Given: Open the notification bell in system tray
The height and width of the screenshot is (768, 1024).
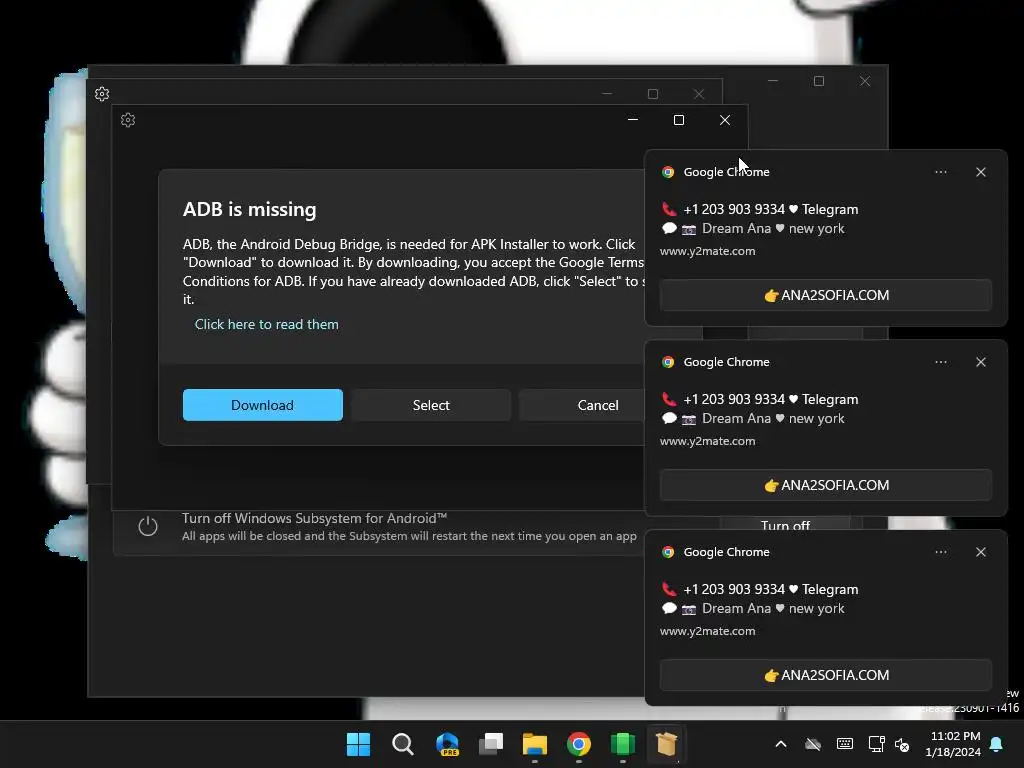Looking at the screenshot, I should point(997,744).
